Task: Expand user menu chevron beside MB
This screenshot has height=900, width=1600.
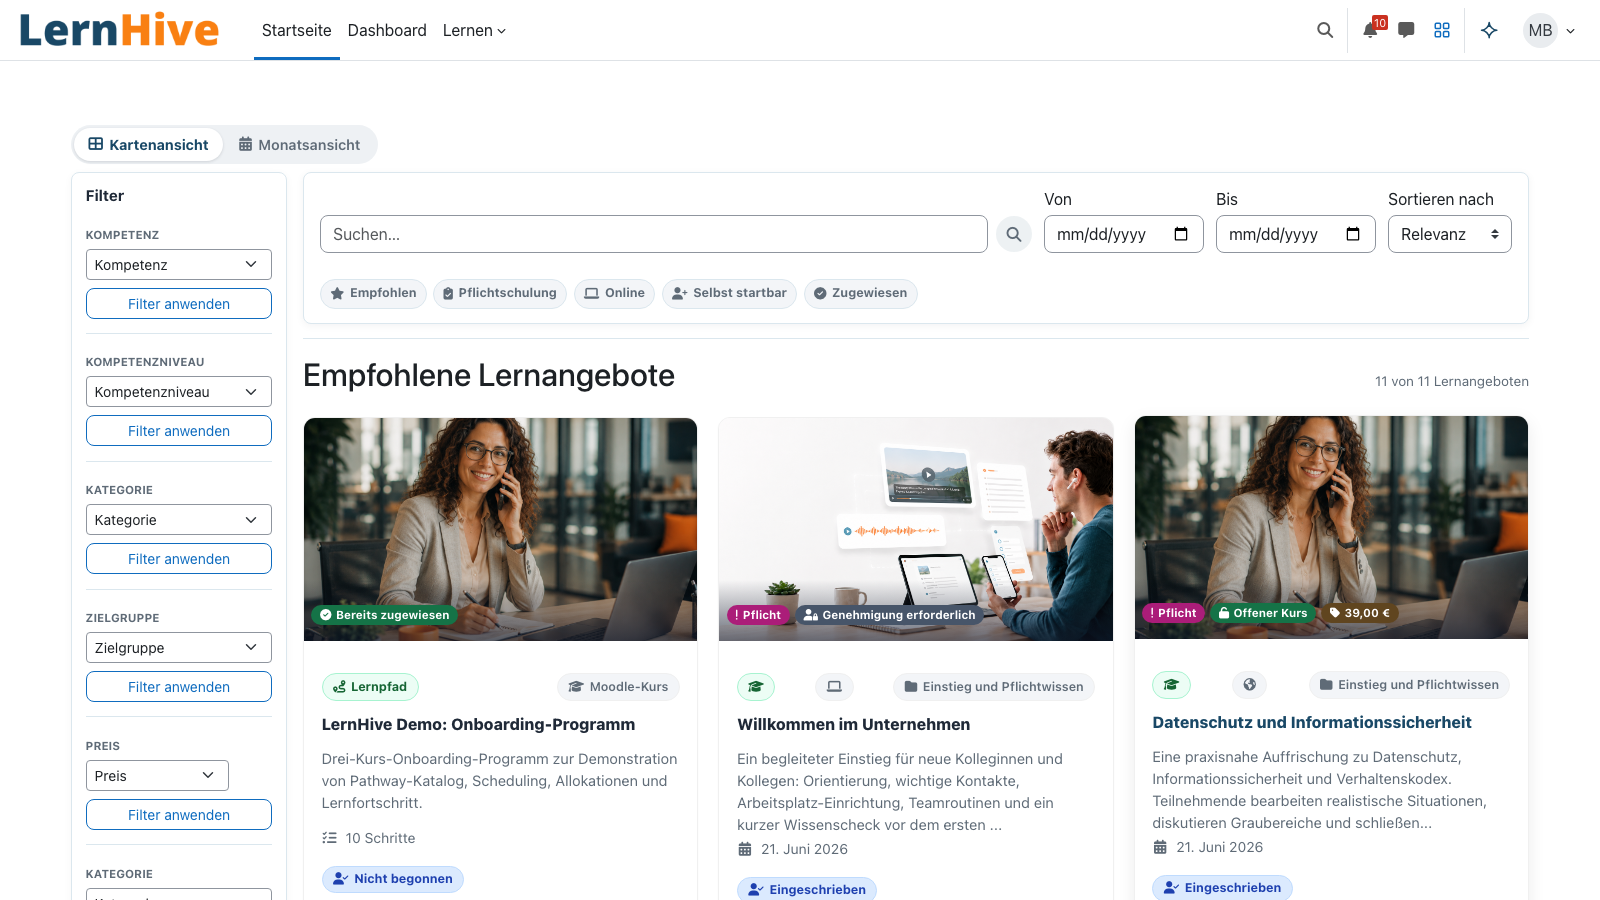Action: [x=1571, y=31]
